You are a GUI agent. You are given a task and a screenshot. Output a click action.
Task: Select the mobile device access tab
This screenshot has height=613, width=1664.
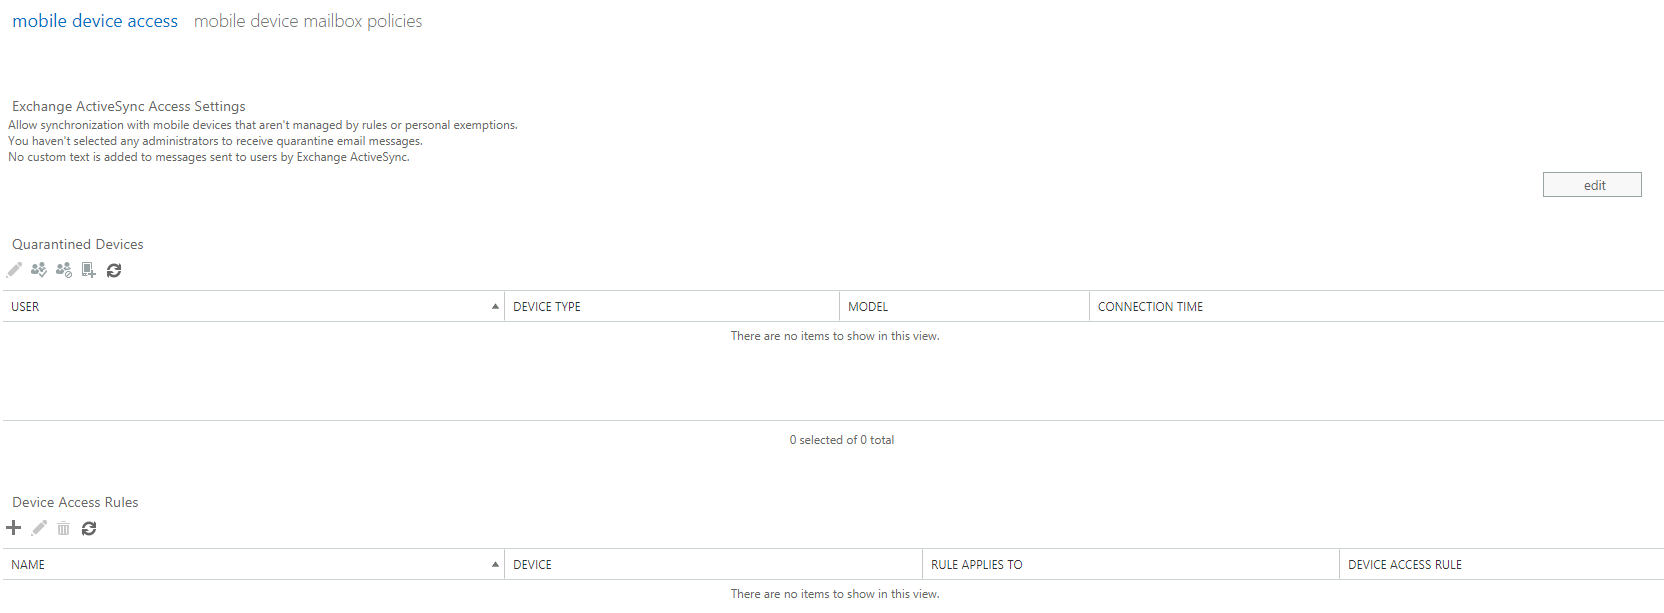tap(95, 21)
